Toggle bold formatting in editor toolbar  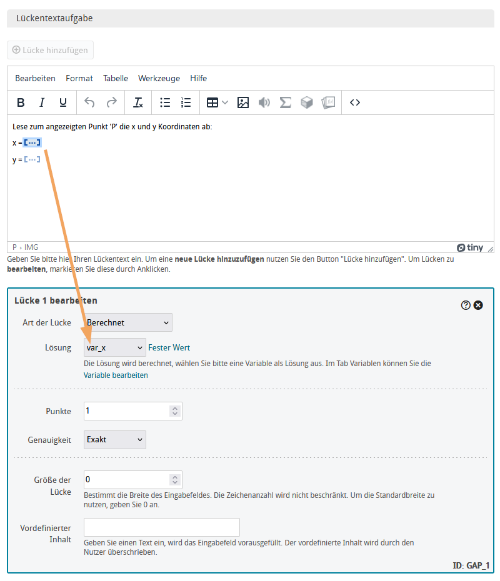click(x=21, y=102)
